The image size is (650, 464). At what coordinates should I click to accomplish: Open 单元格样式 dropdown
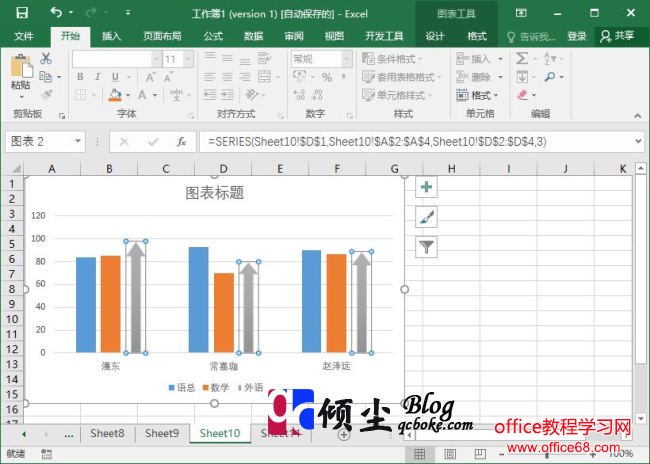coord(397,95)
